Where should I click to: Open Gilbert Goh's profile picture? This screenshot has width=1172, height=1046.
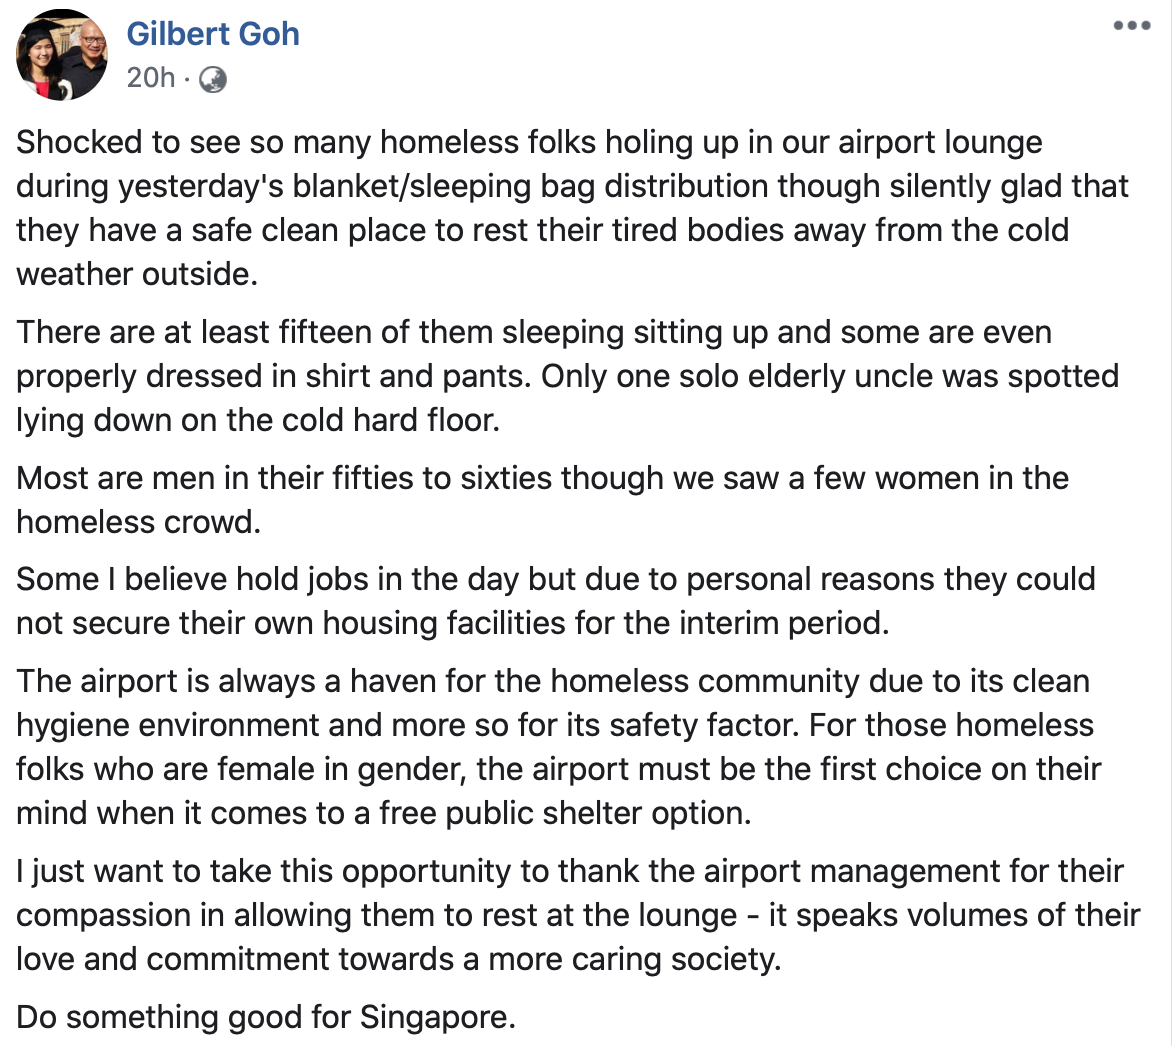[62, 55]
